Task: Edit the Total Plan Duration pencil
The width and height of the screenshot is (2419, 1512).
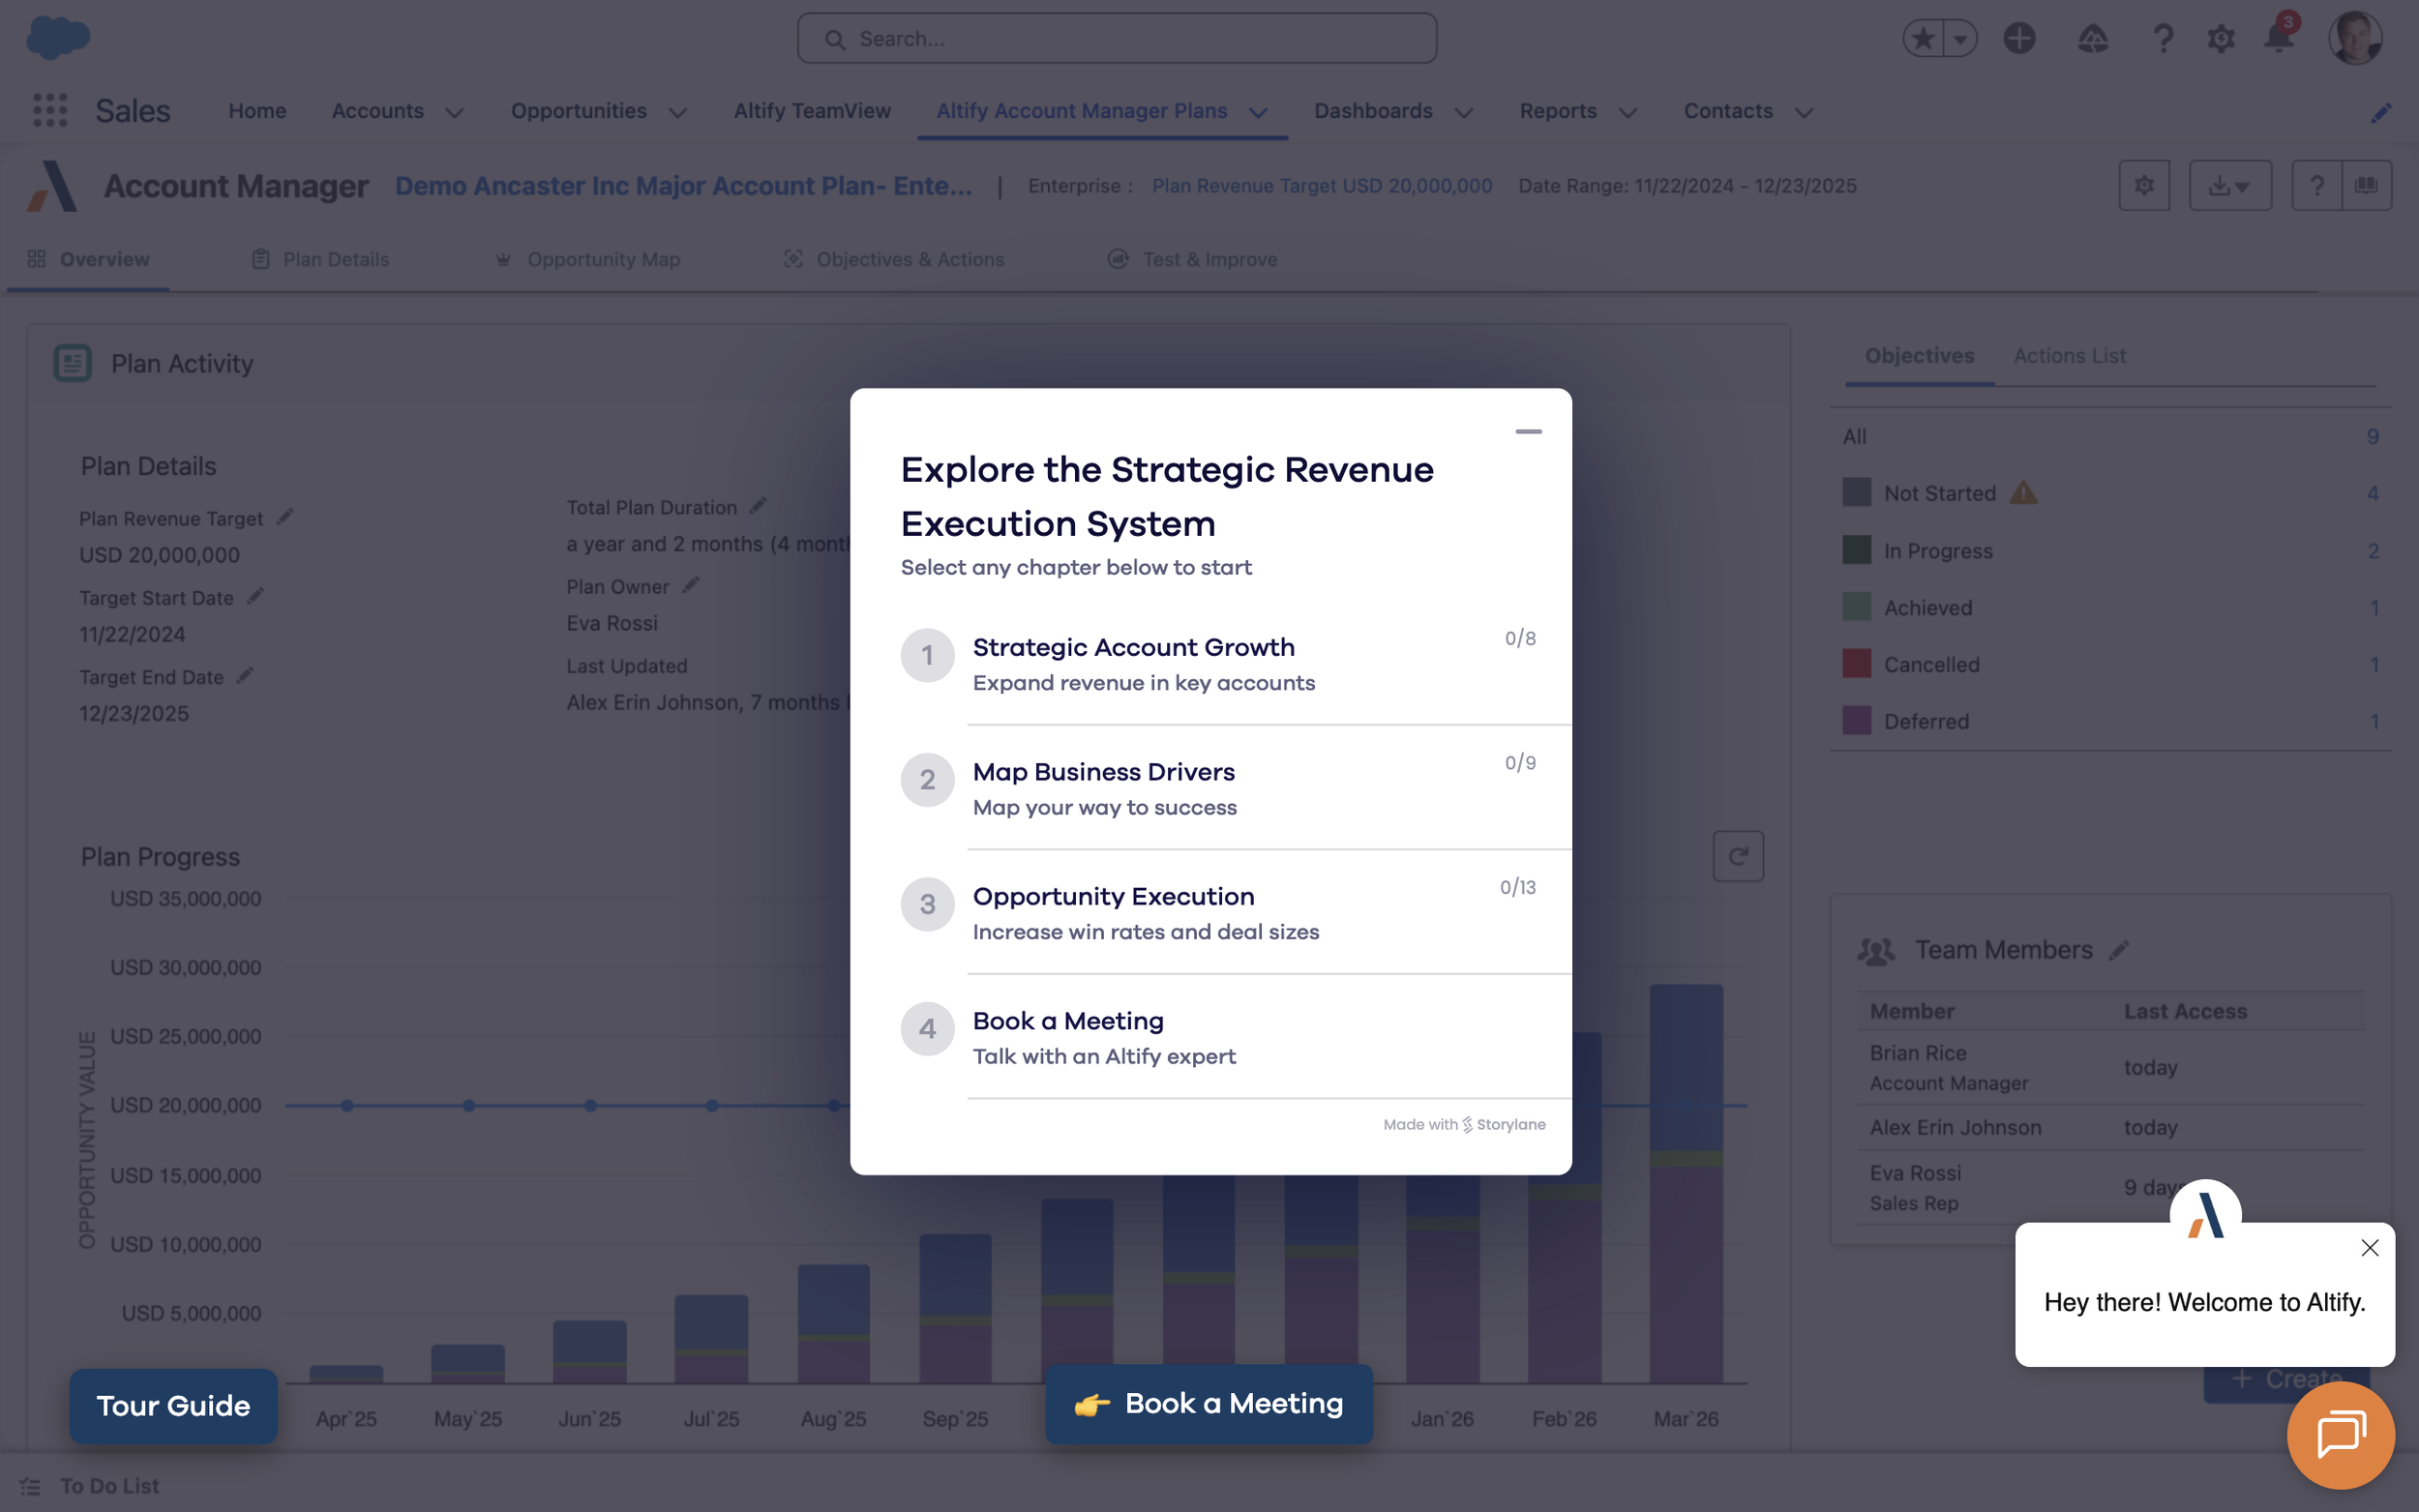Action: pos(758,505)
